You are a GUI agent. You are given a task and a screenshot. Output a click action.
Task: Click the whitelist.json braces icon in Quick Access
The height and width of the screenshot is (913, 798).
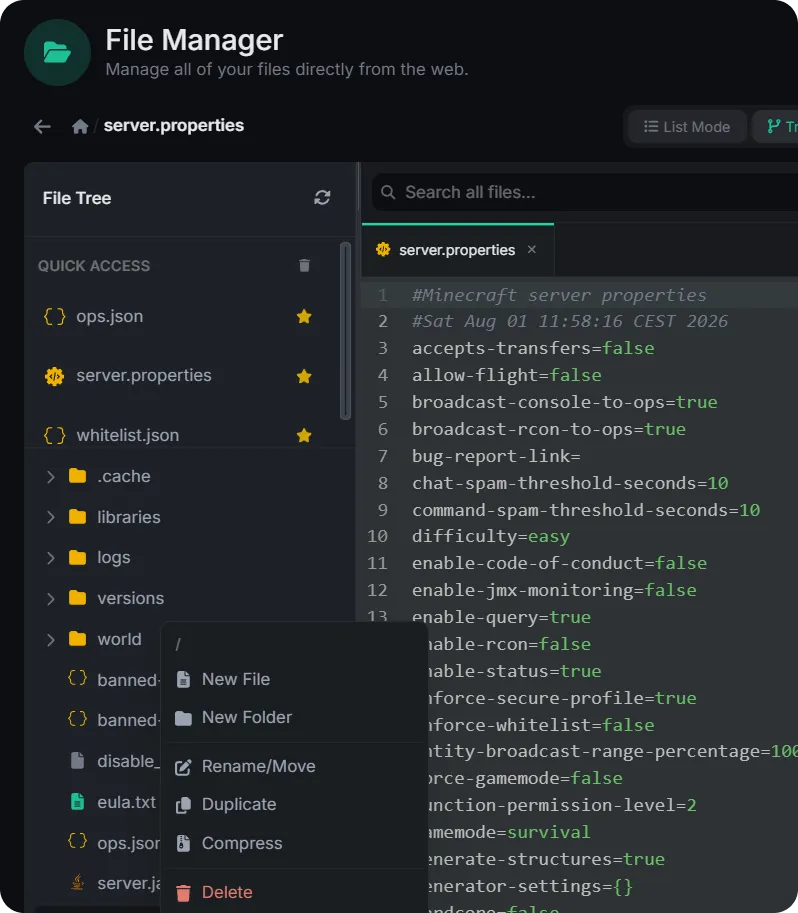coord(55,436)
